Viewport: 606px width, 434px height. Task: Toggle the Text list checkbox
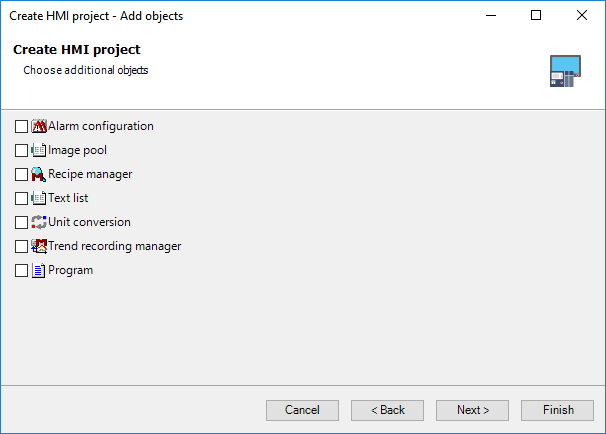click(21, 198)
